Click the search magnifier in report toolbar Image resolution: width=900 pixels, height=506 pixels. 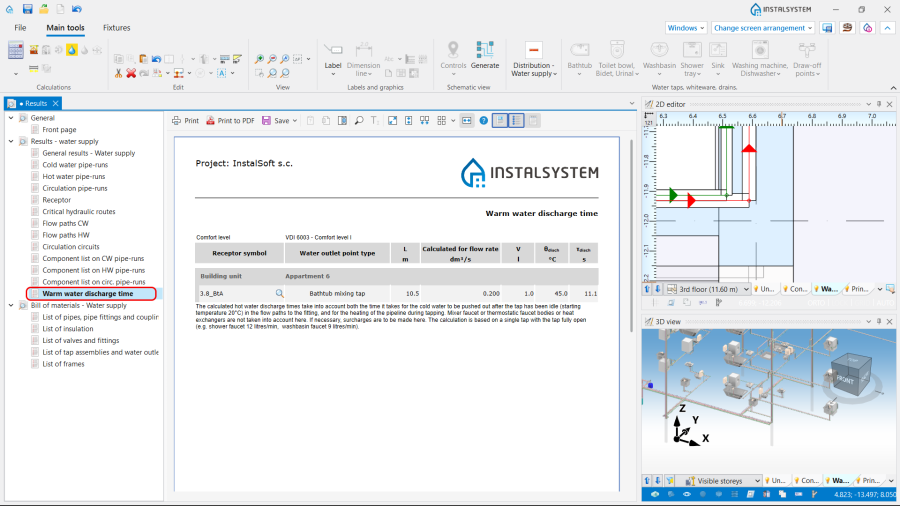tap(359, 120)
